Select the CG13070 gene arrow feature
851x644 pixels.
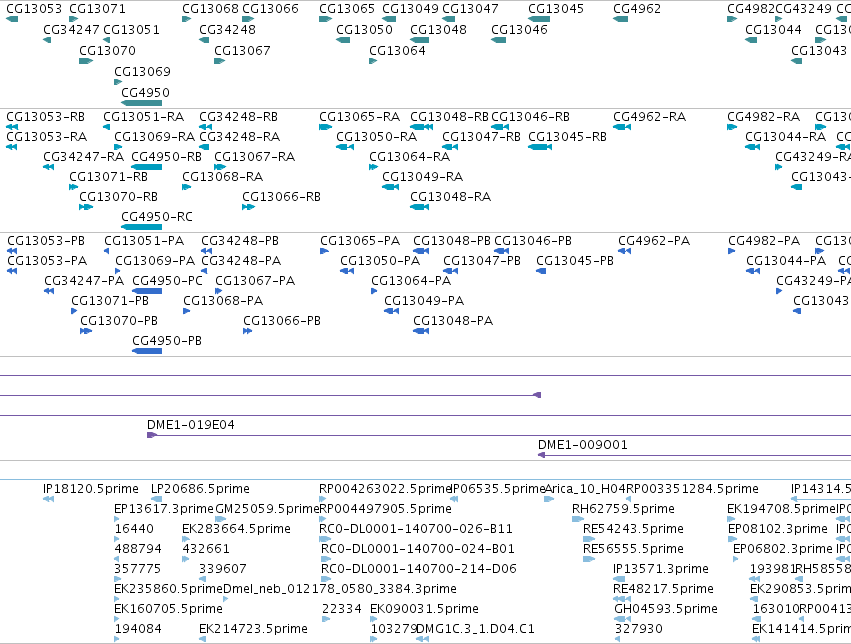(86, 61)
